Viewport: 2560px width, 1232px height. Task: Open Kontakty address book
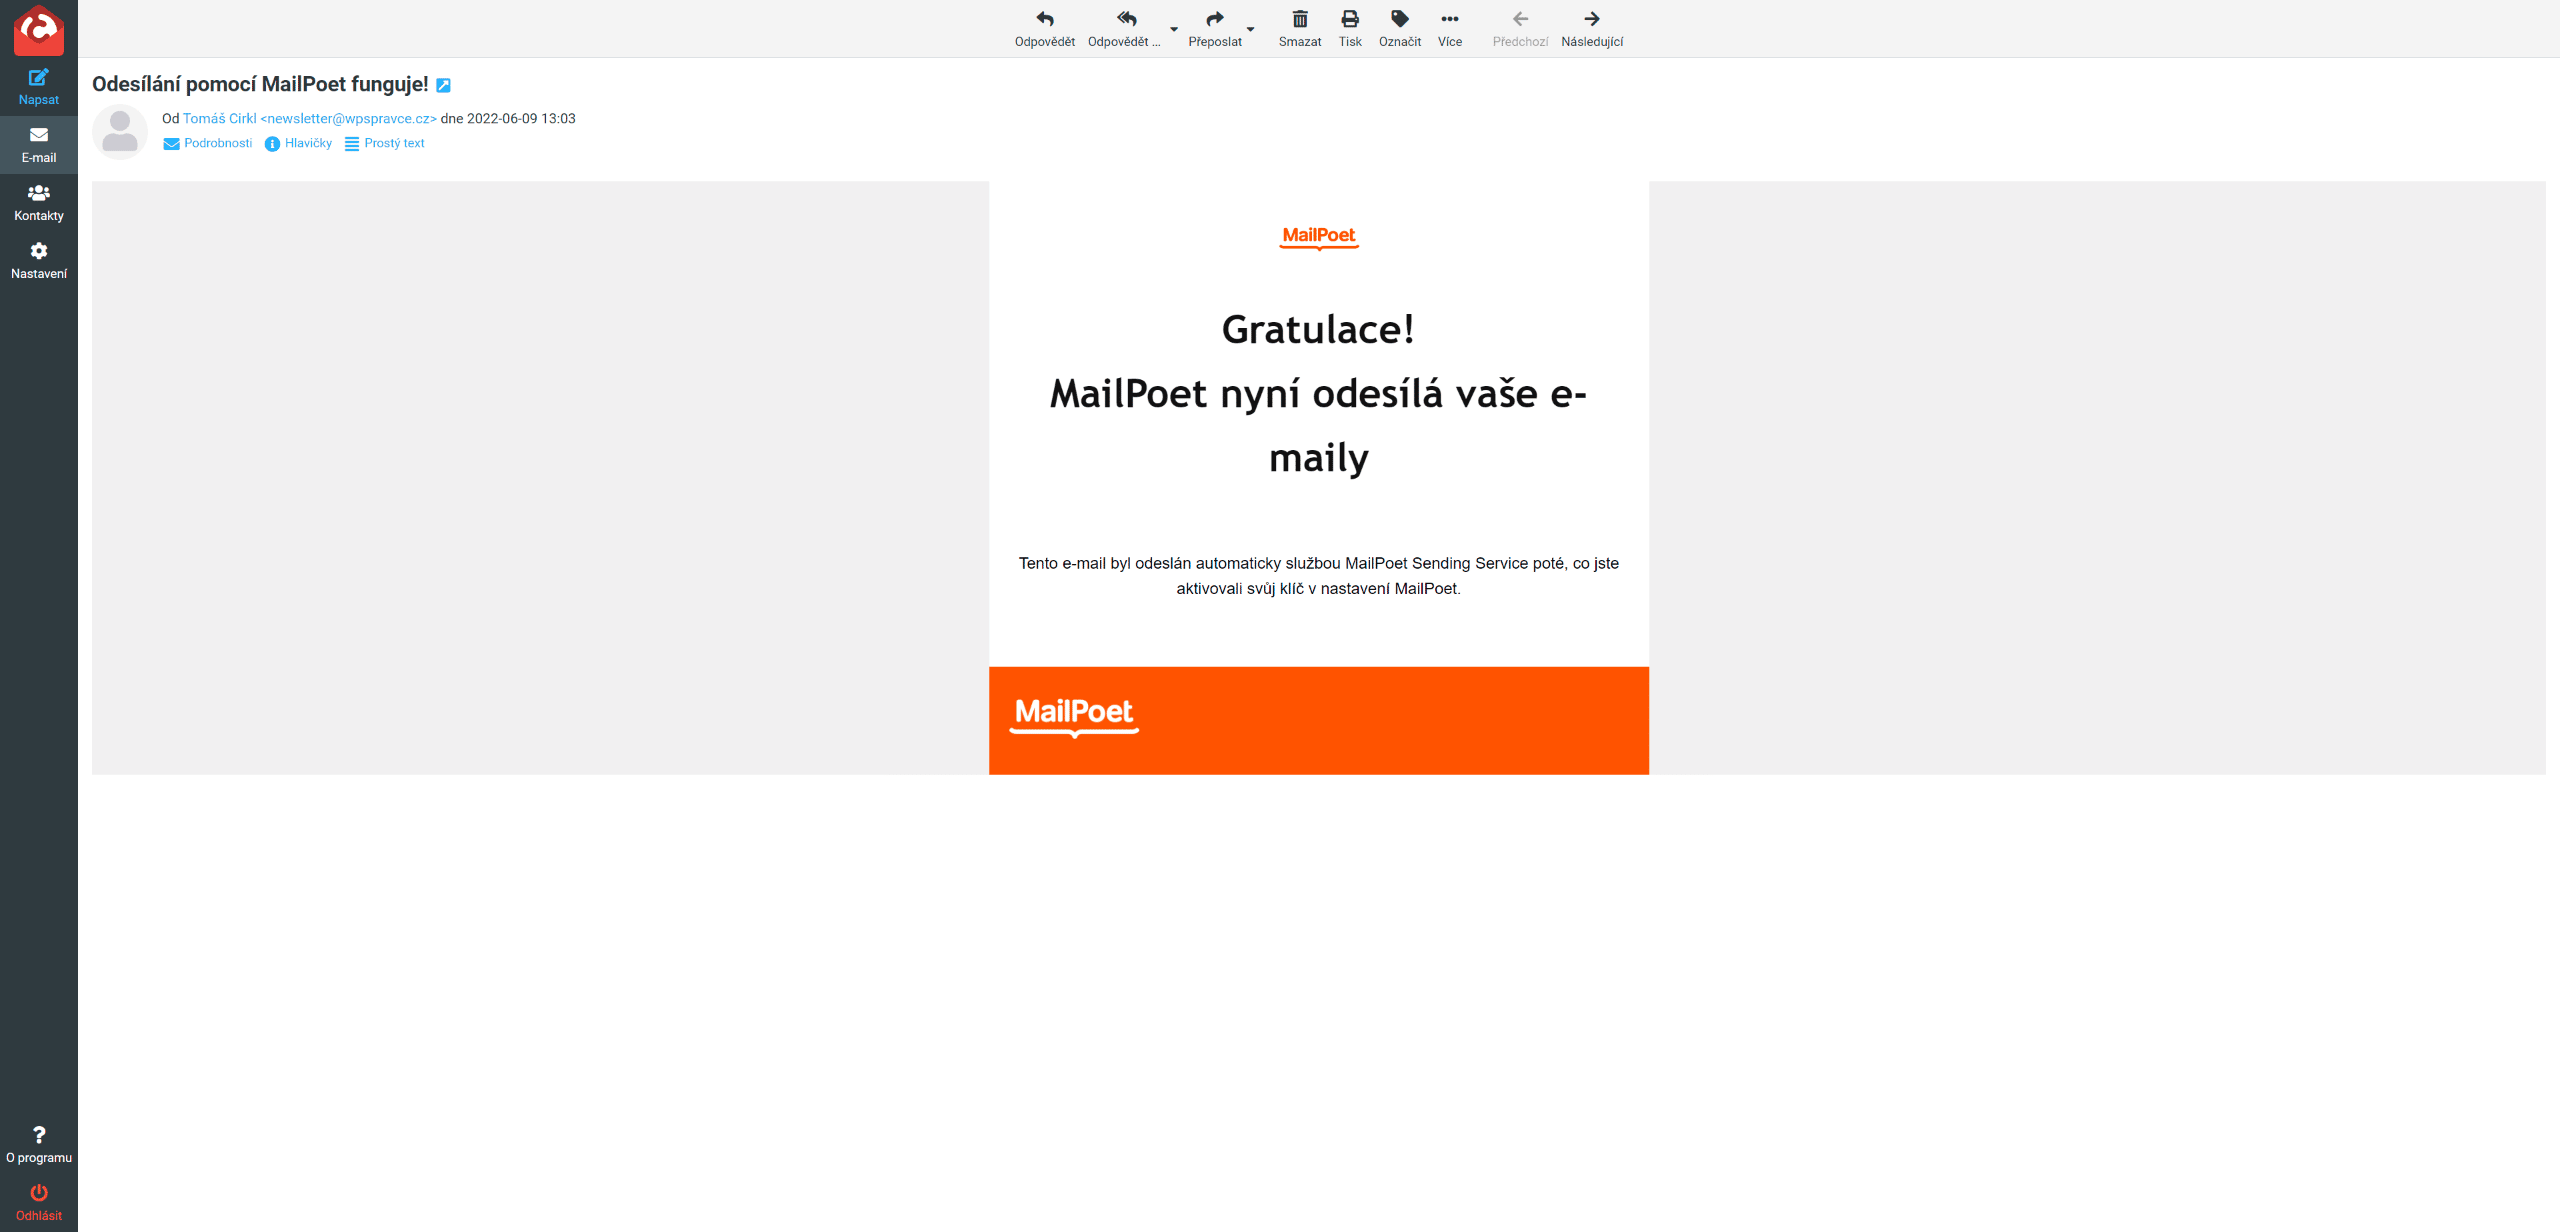39,203
